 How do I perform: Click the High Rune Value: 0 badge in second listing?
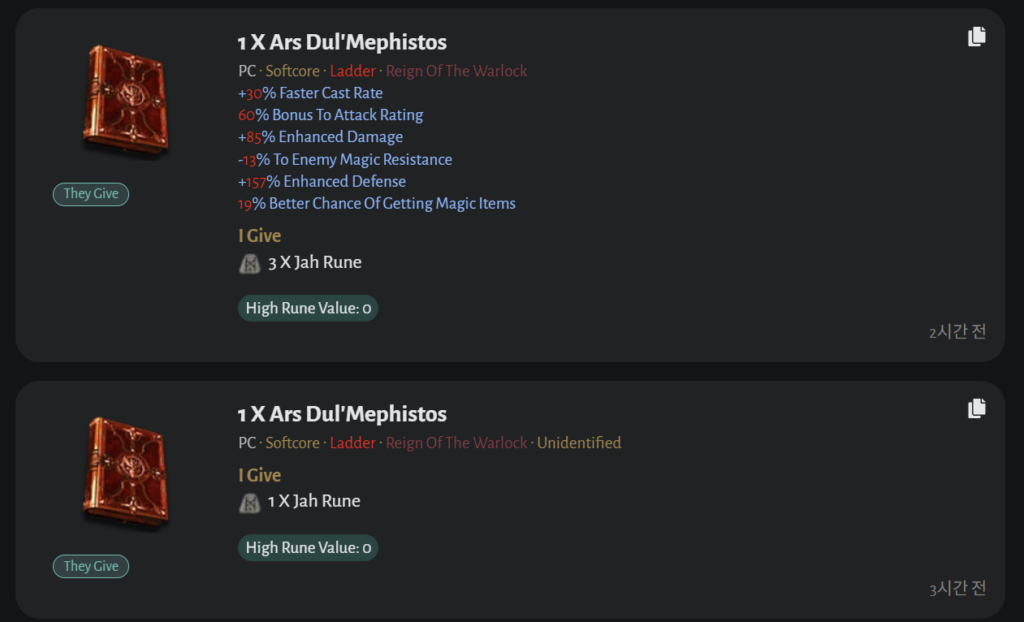[x=308, y=548]
